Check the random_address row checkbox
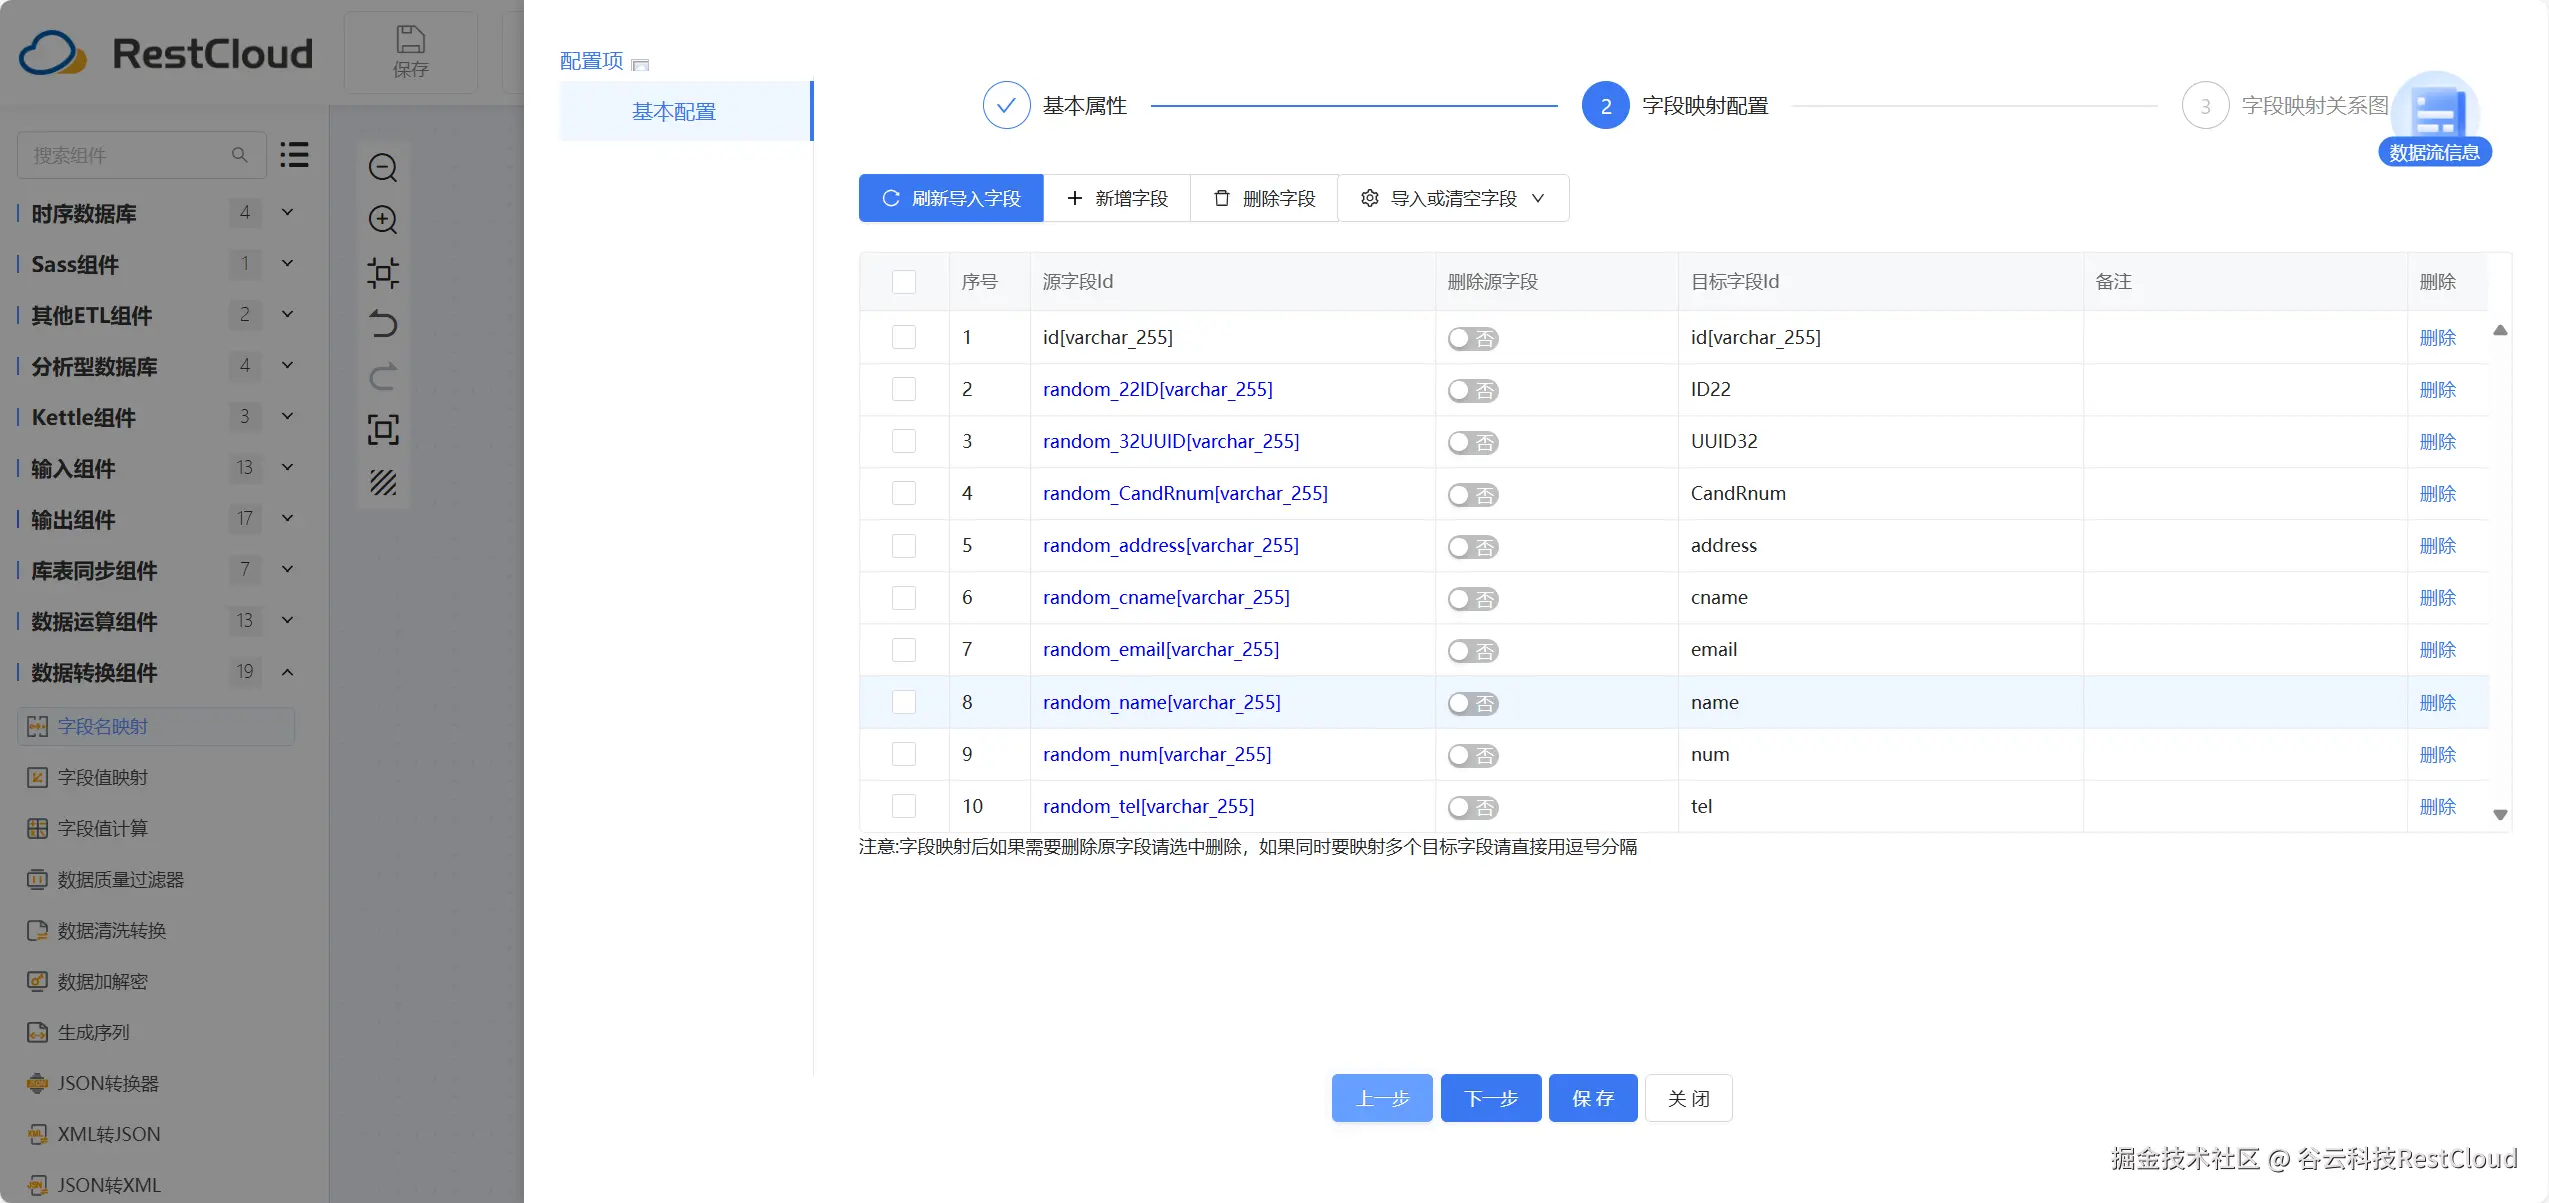Viewport: 2549px width, 1203px height. click(904, 545)
